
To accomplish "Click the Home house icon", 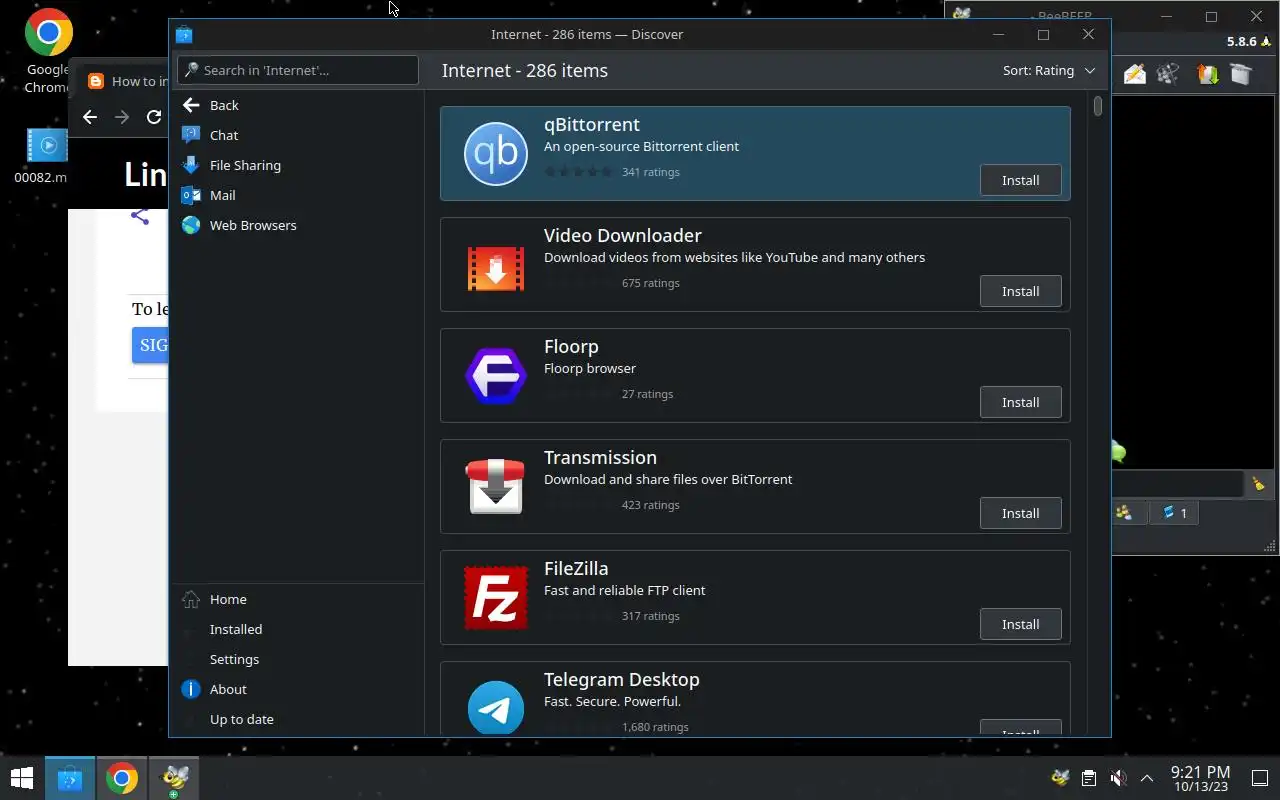I will coord(191,599).
